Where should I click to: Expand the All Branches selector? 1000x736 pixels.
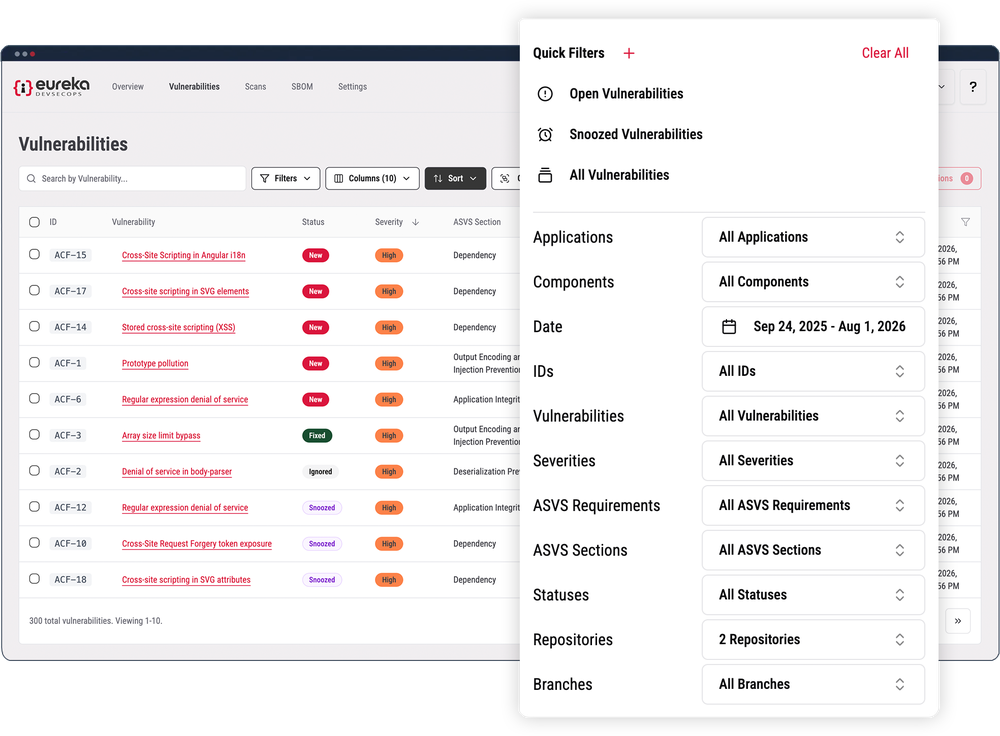click(x=813, y=684)
